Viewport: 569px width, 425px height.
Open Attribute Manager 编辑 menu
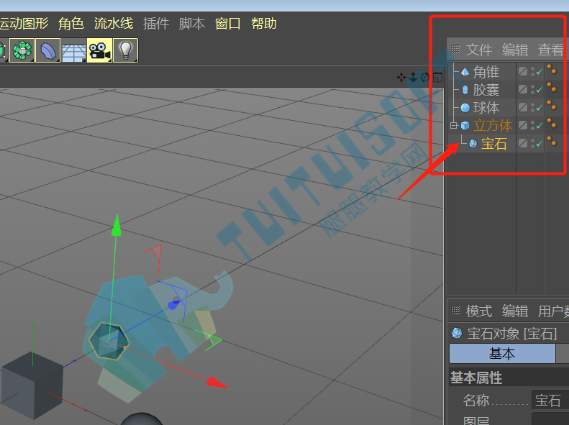(x=515, y=311)
